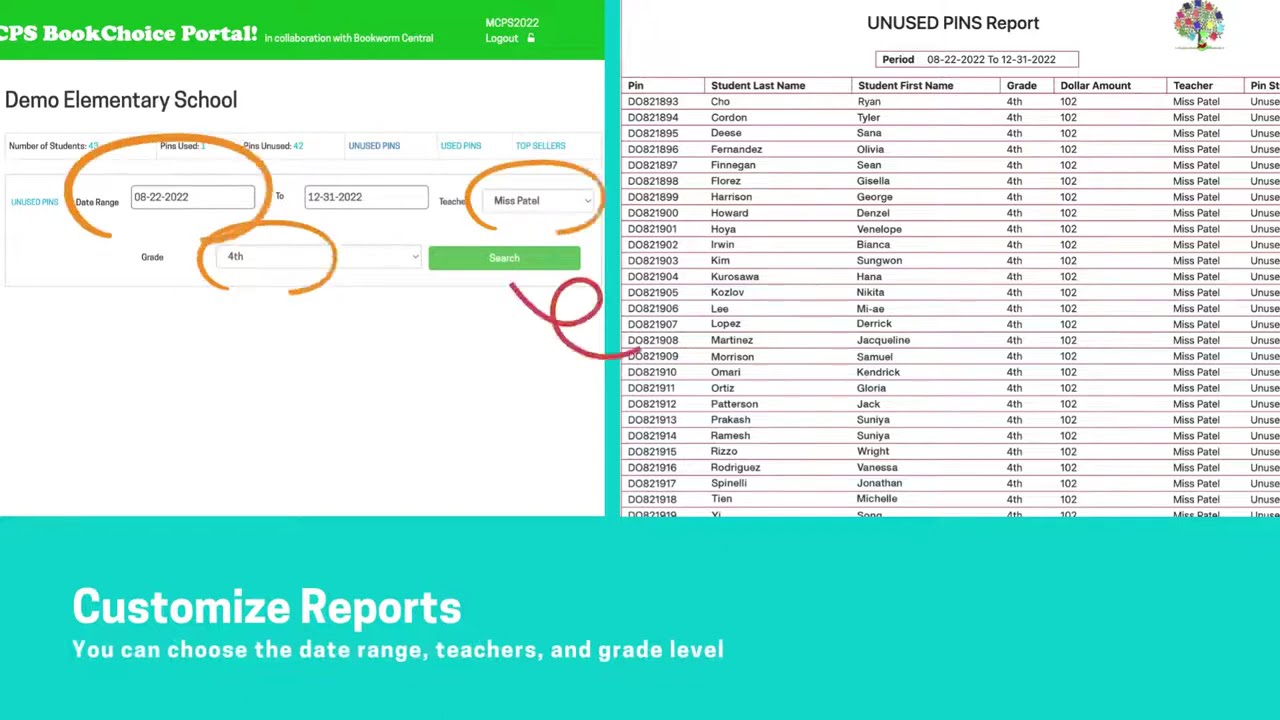Click first name Mi-ae
The width and height of the screenshot is (1280, 720).
tap(870, 309)
